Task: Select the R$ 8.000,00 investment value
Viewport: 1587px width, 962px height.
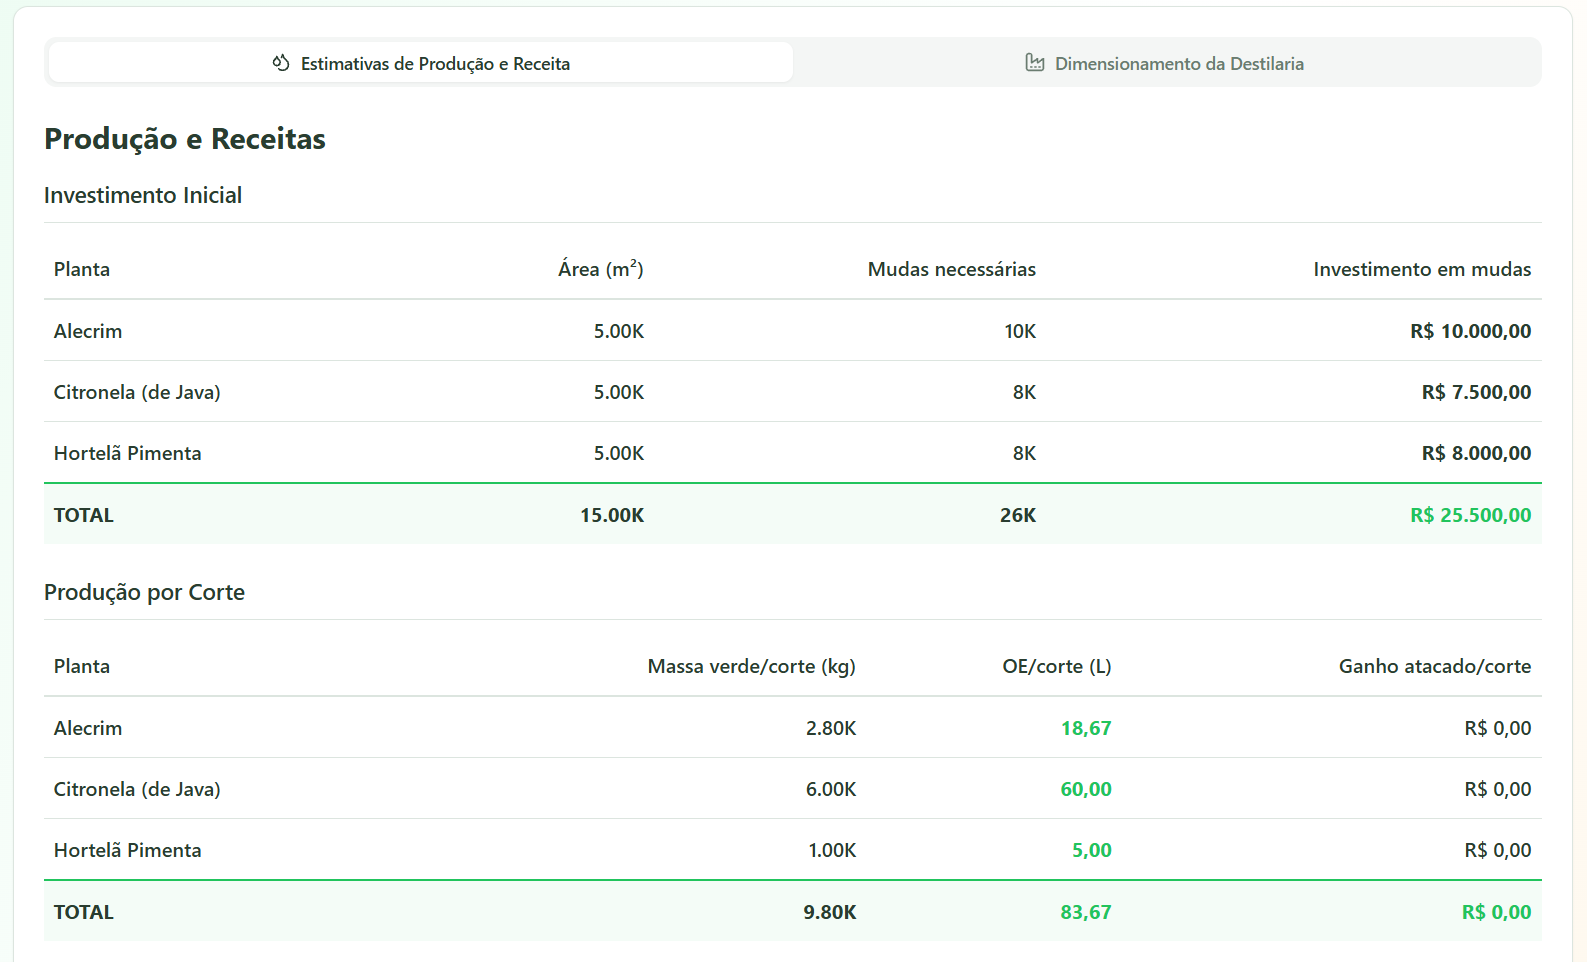Action: tap(1476, 453)
